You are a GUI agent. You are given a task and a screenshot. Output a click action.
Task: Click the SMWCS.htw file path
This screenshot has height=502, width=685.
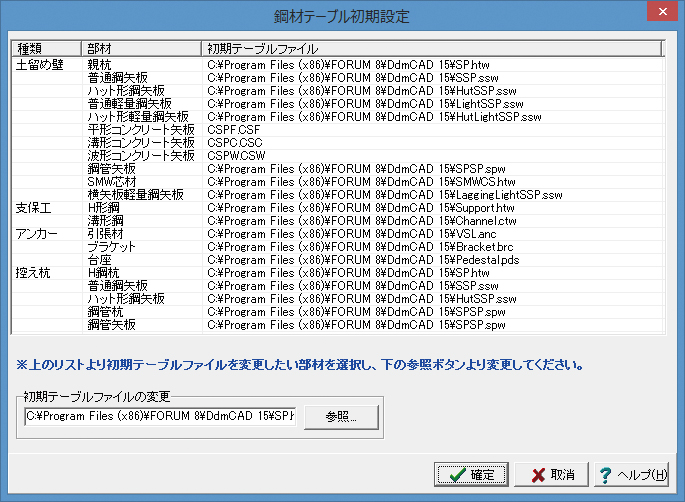pos(361,182)
